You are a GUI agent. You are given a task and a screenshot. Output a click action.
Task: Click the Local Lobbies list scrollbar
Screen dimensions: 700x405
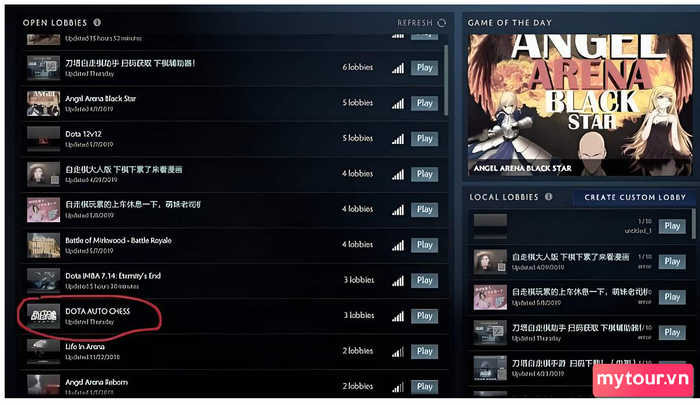pyautogui.click(x=693, y=223)
